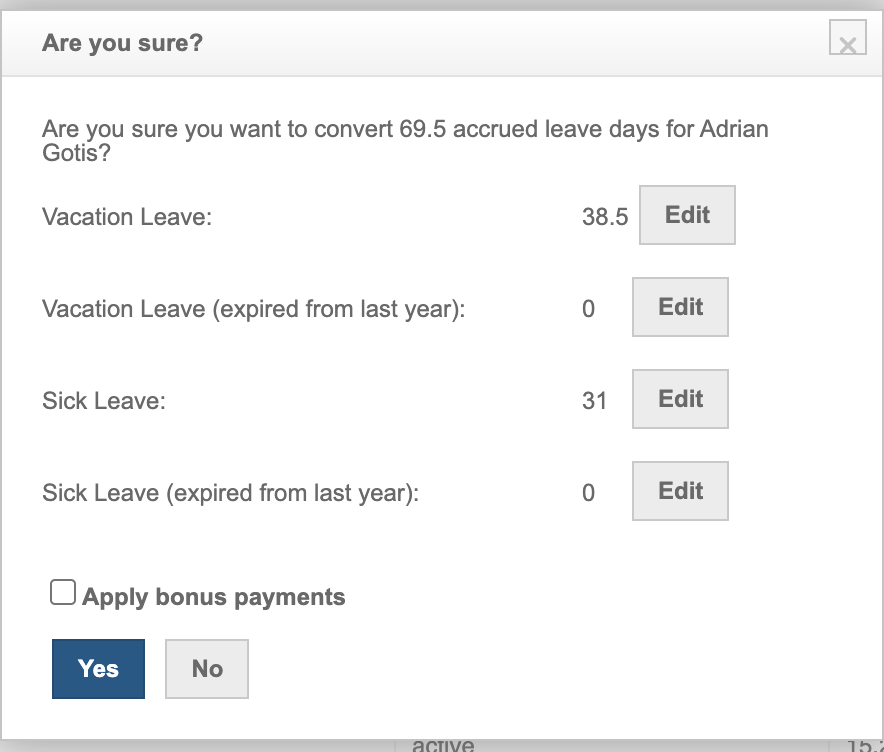Cancel the conversion by pressing No
The width and height of the screenshot is (884, 752).
click(207, 669)
